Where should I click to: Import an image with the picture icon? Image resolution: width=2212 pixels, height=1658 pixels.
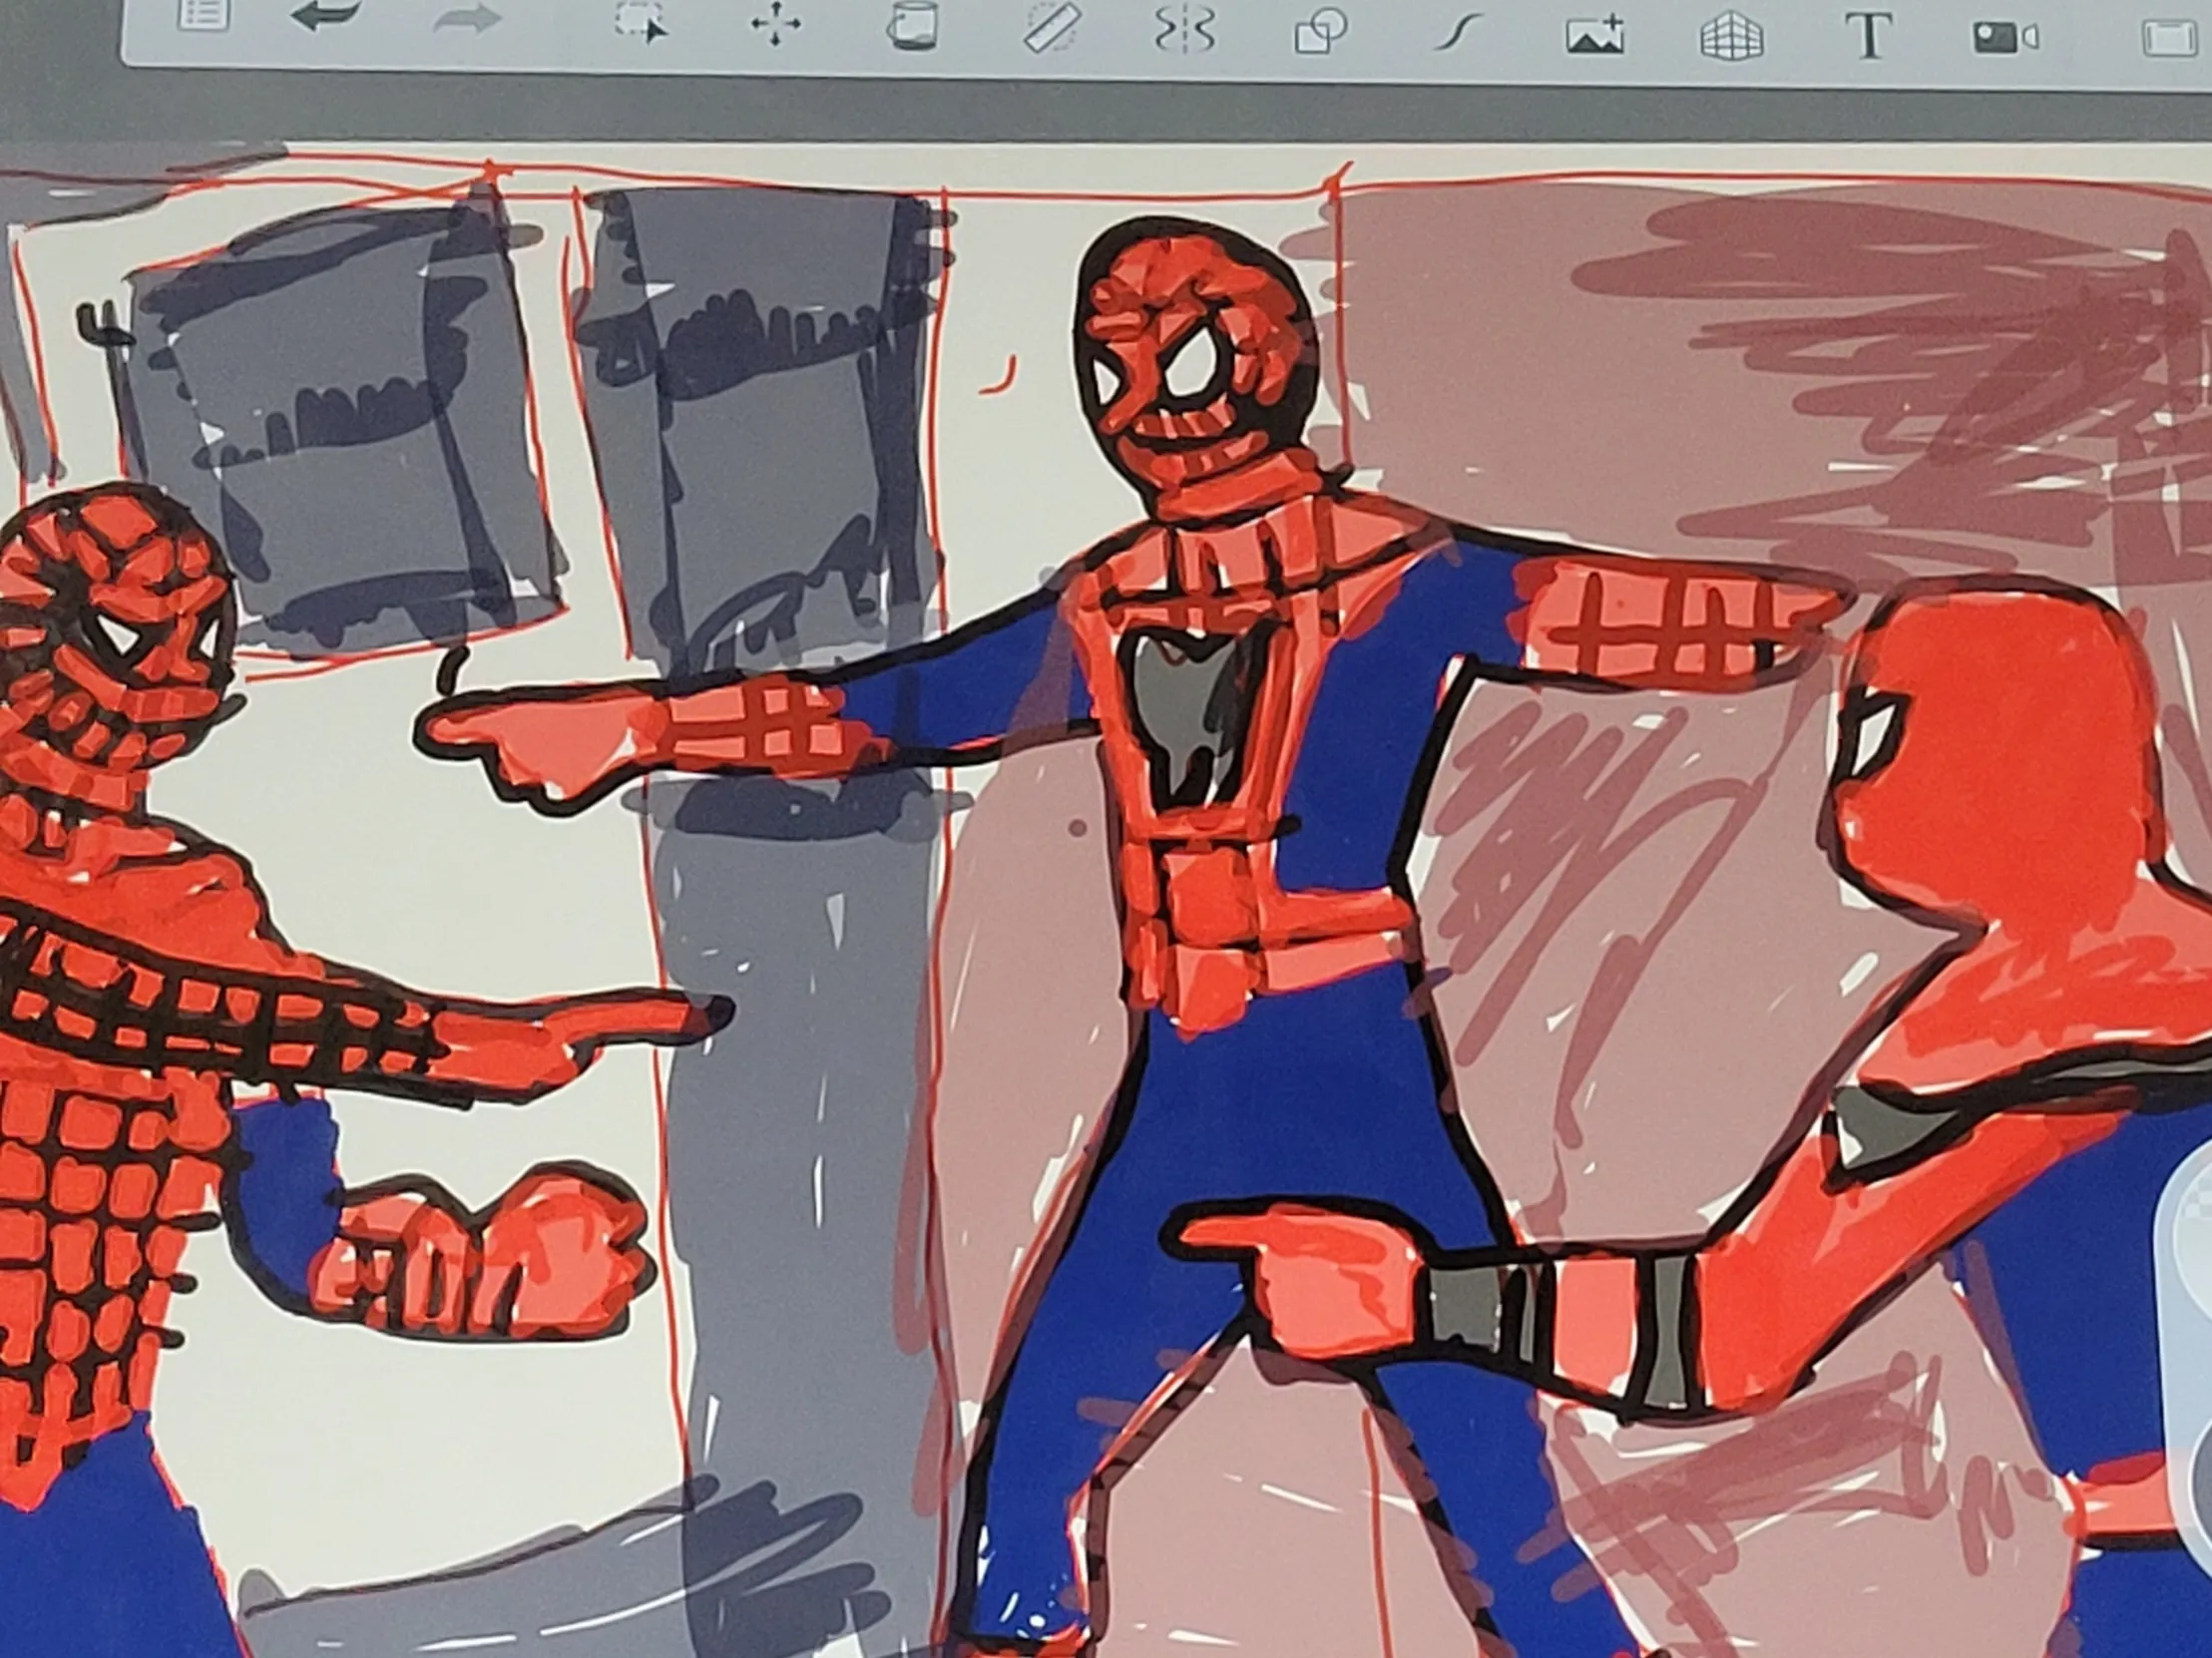(x=1594, y=35)
